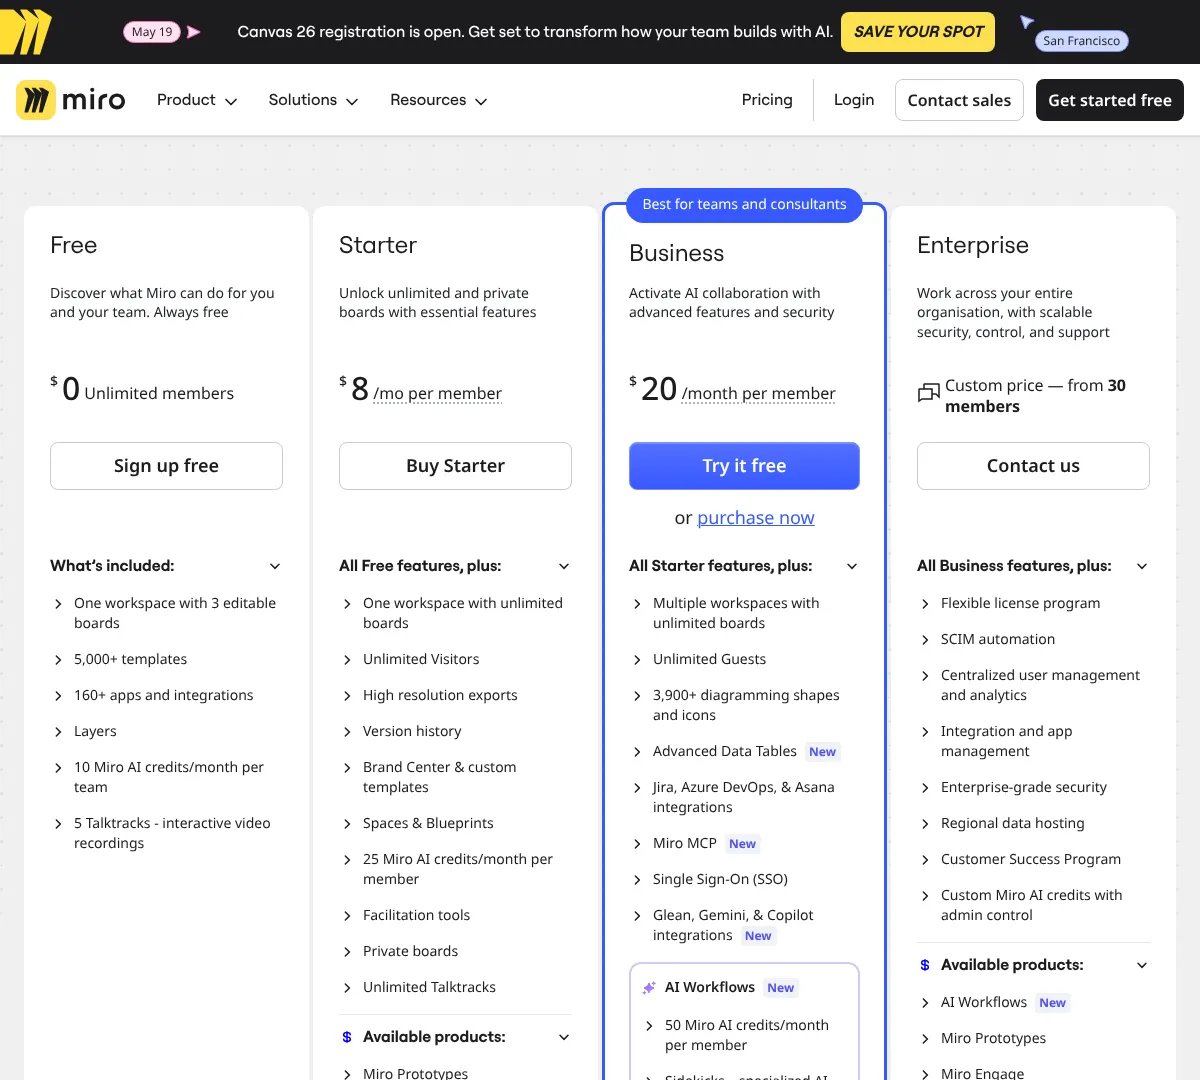The image size is (1200, 1080).
Task: Expand Single Sign-On (SSO) item
Action: pyautogui.click(x=744, y=879)
